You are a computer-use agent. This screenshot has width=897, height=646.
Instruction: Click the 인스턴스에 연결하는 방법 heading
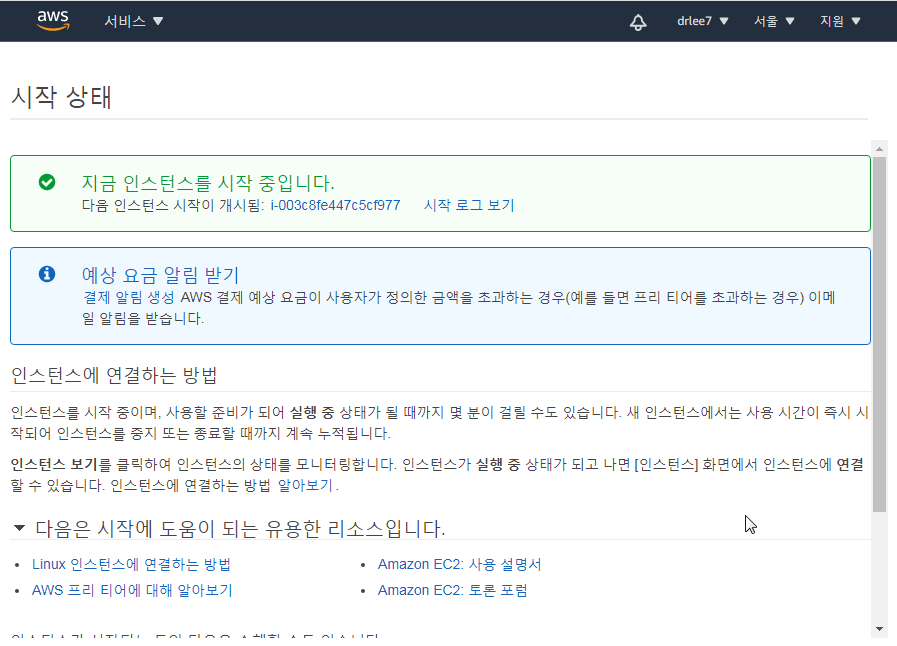point(114,375)
